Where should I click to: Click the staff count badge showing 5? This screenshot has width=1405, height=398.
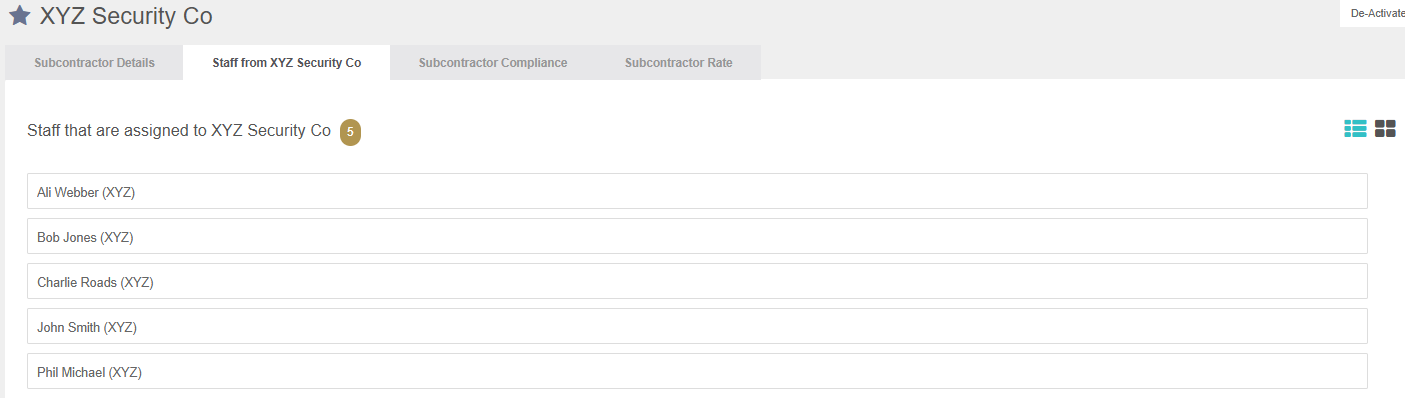(350, 132)
